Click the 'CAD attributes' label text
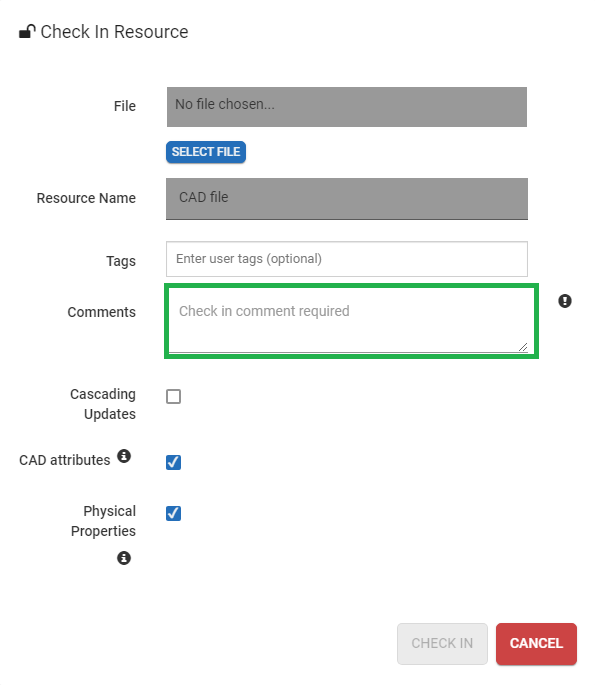The width and height of the screenshot is (595, 685). (x=65, y=460)
